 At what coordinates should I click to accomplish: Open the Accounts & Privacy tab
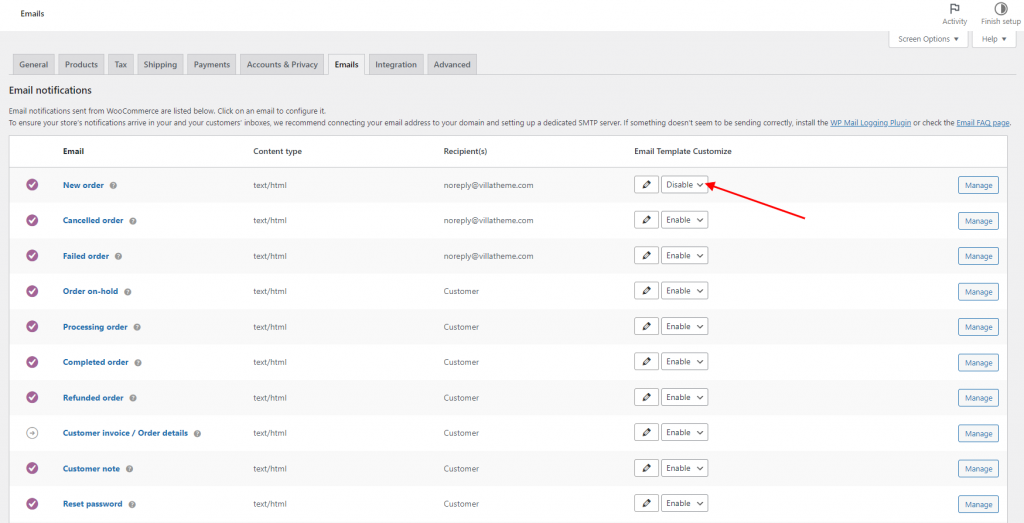coord(282,64)
